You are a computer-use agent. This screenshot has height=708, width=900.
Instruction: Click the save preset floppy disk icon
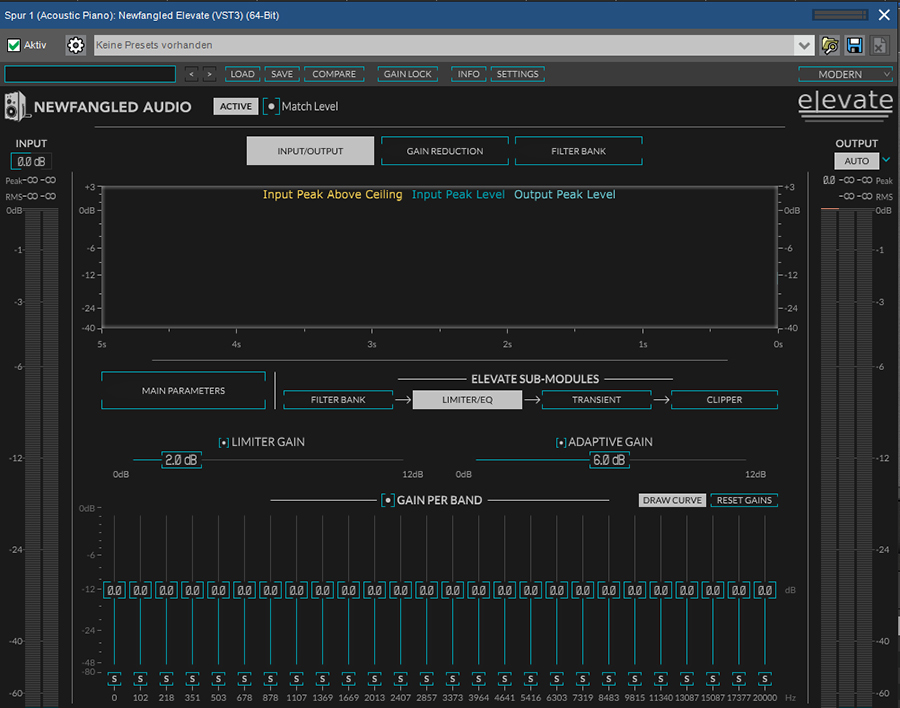(x=855, y=45)
